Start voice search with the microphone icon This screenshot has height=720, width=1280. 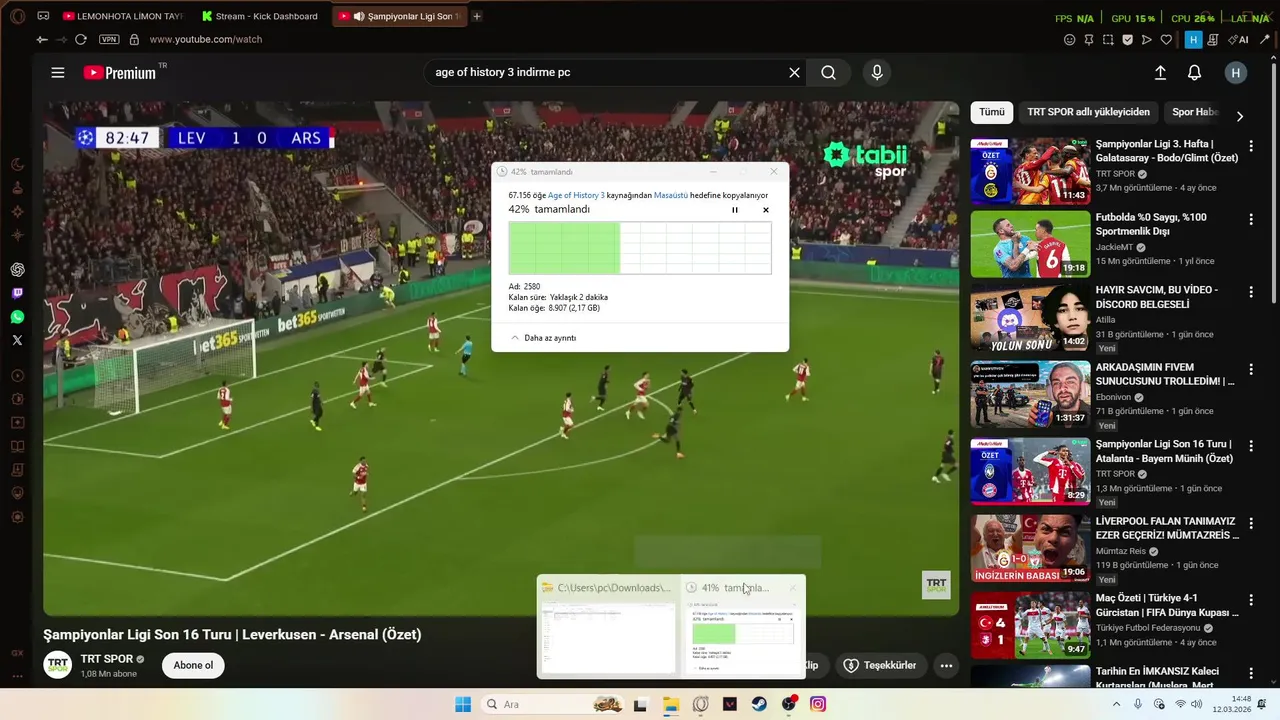click(877, 72)
